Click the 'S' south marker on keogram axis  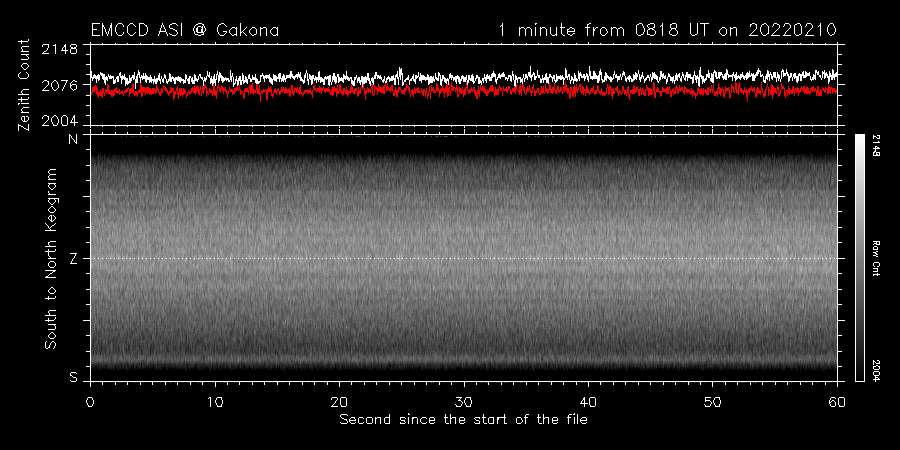tap(72, 377)
